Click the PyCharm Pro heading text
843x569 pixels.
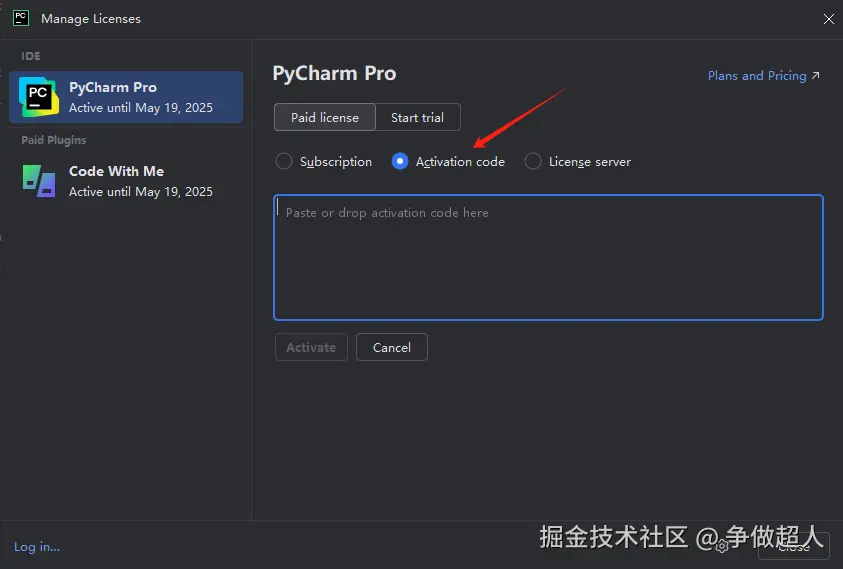(x=334, y=74)
